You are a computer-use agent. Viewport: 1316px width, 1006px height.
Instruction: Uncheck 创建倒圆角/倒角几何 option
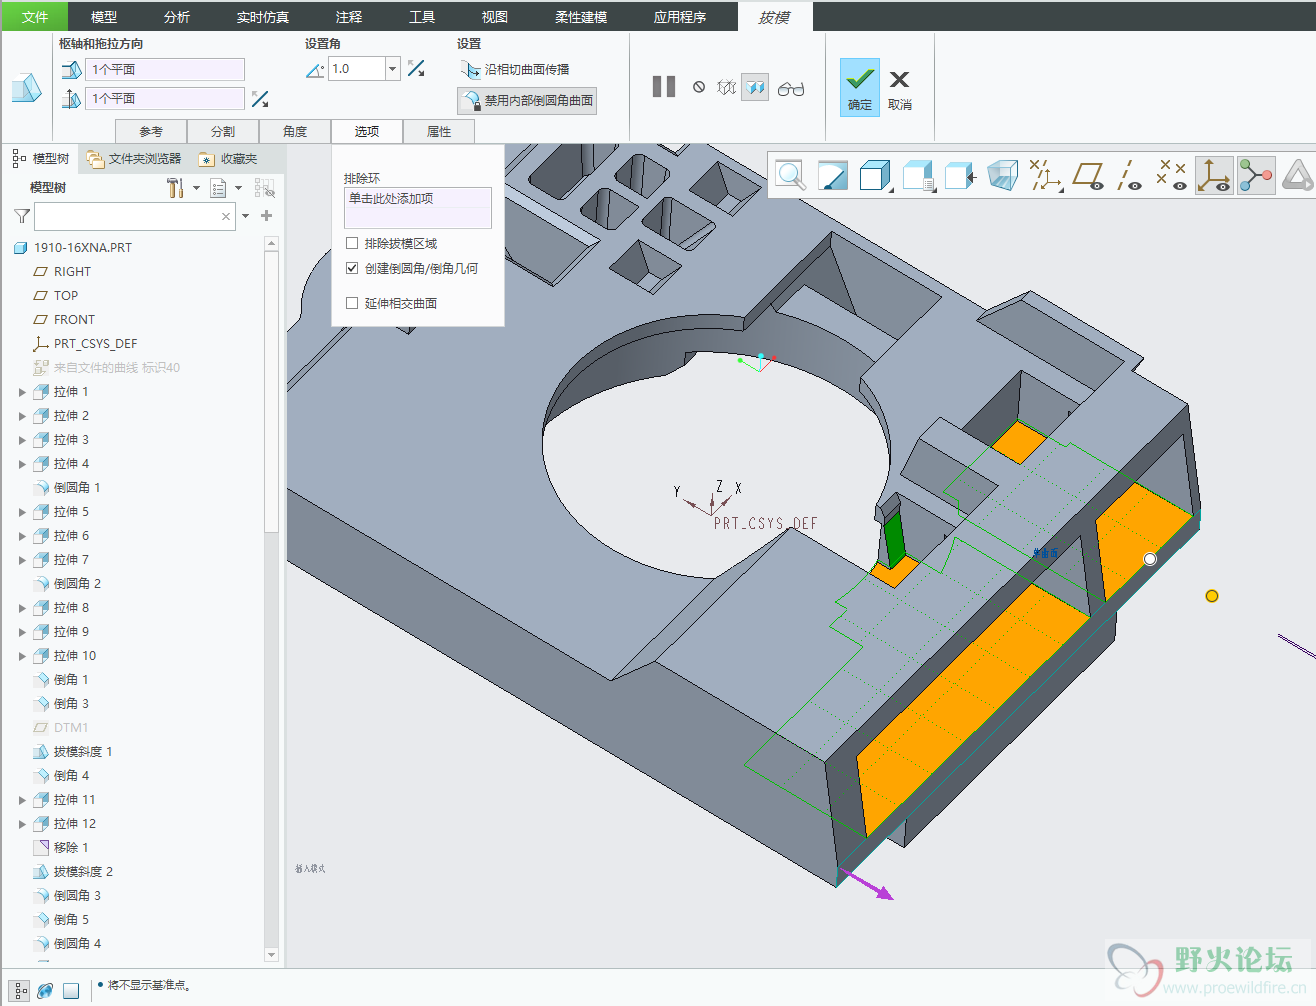tap(352, 268)
